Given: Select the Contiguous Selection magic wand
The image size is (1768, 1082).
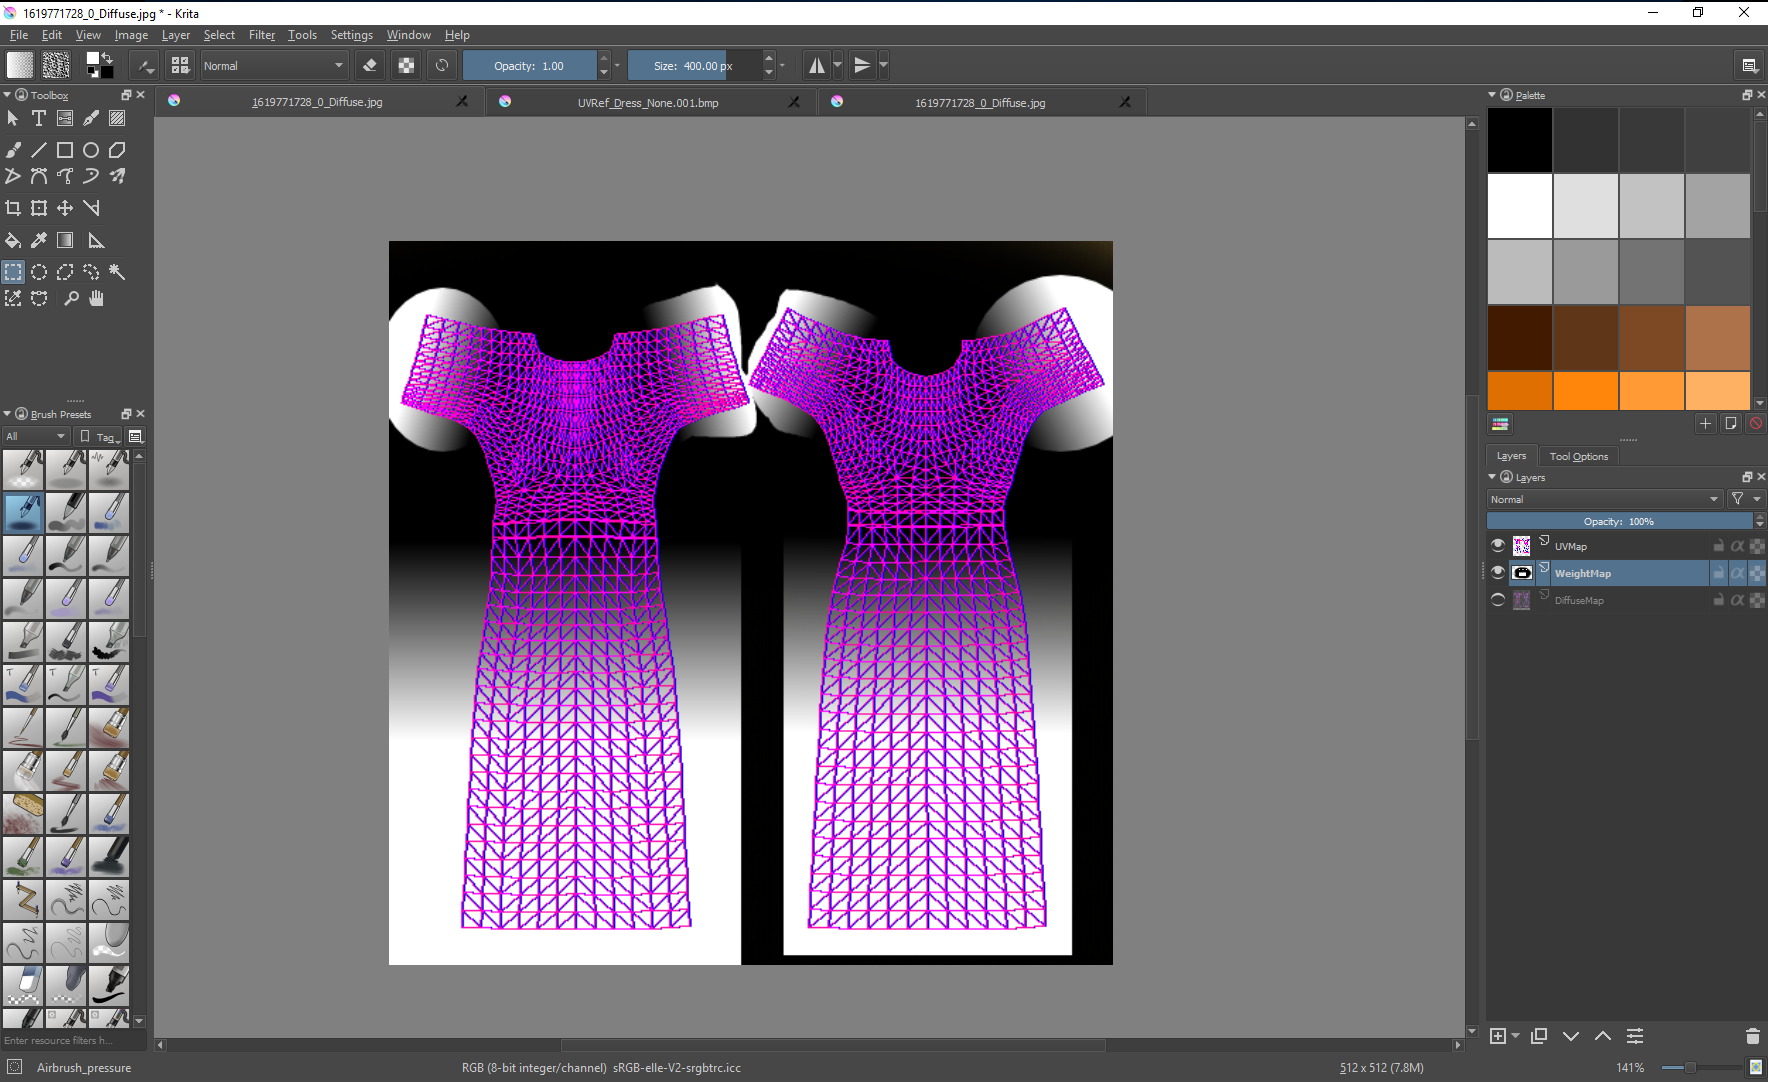Looking at the screenshot, I should coord(117,272).
